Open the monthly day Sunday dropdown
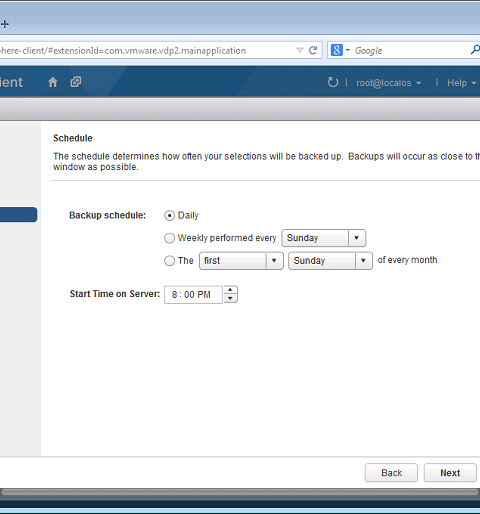 pyautogui.click(x=330, y=261)
